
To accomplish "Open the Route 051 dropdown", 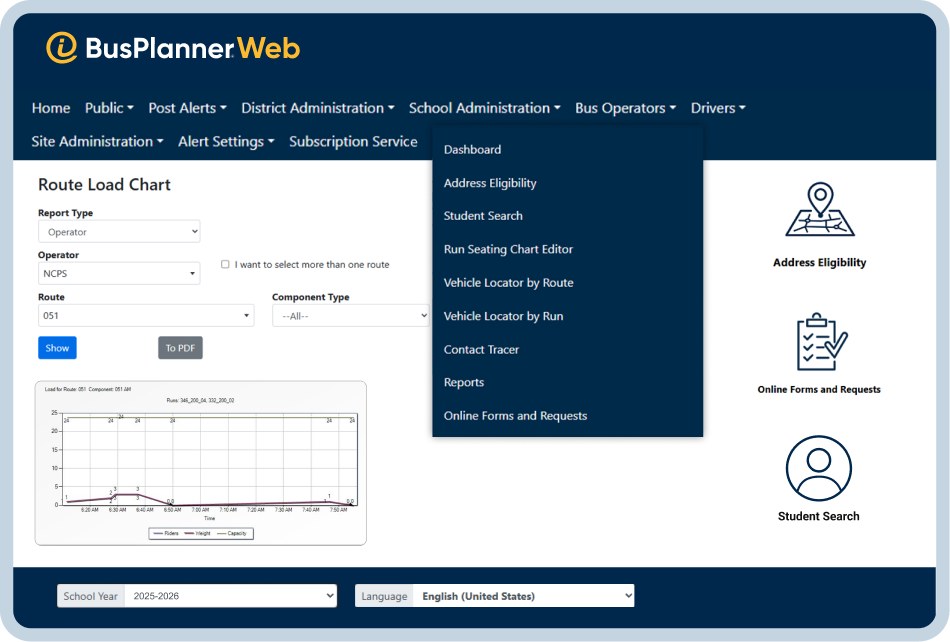I will point(146,316).
